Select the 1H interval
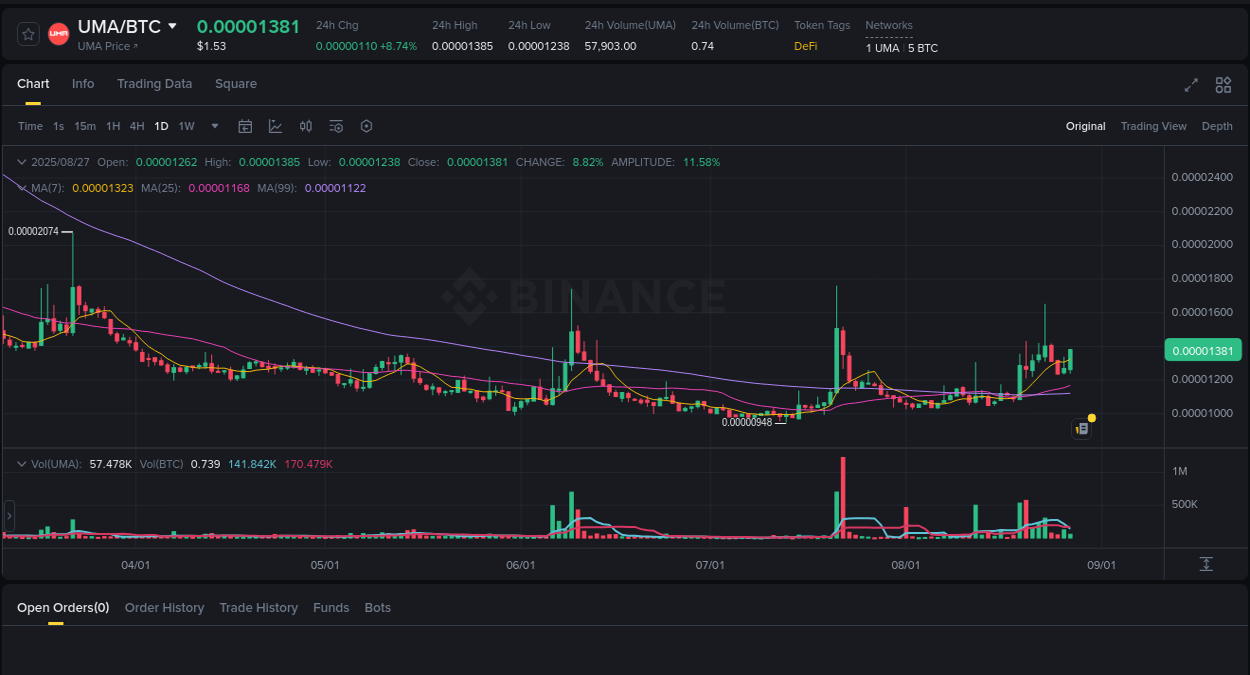 (x=113, y=126)
